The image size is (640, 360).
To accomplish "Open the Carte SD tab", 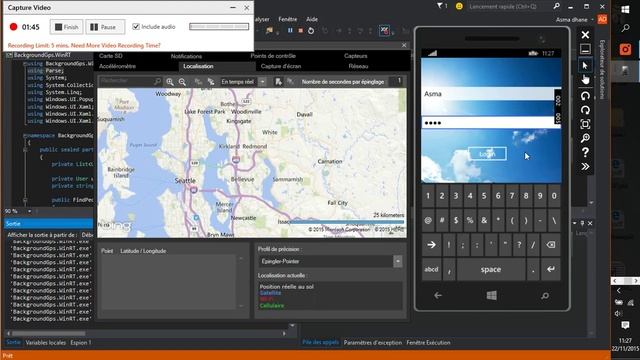I will (111, 56).
